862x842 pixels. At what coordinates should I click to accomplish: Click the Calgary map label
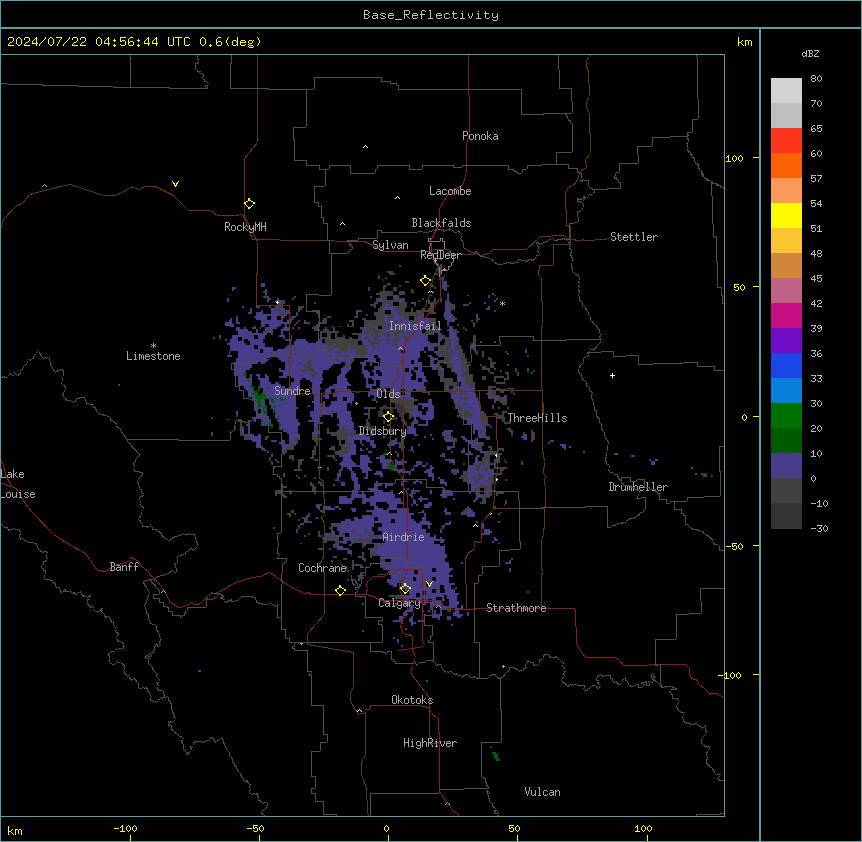tap(399, 603)
